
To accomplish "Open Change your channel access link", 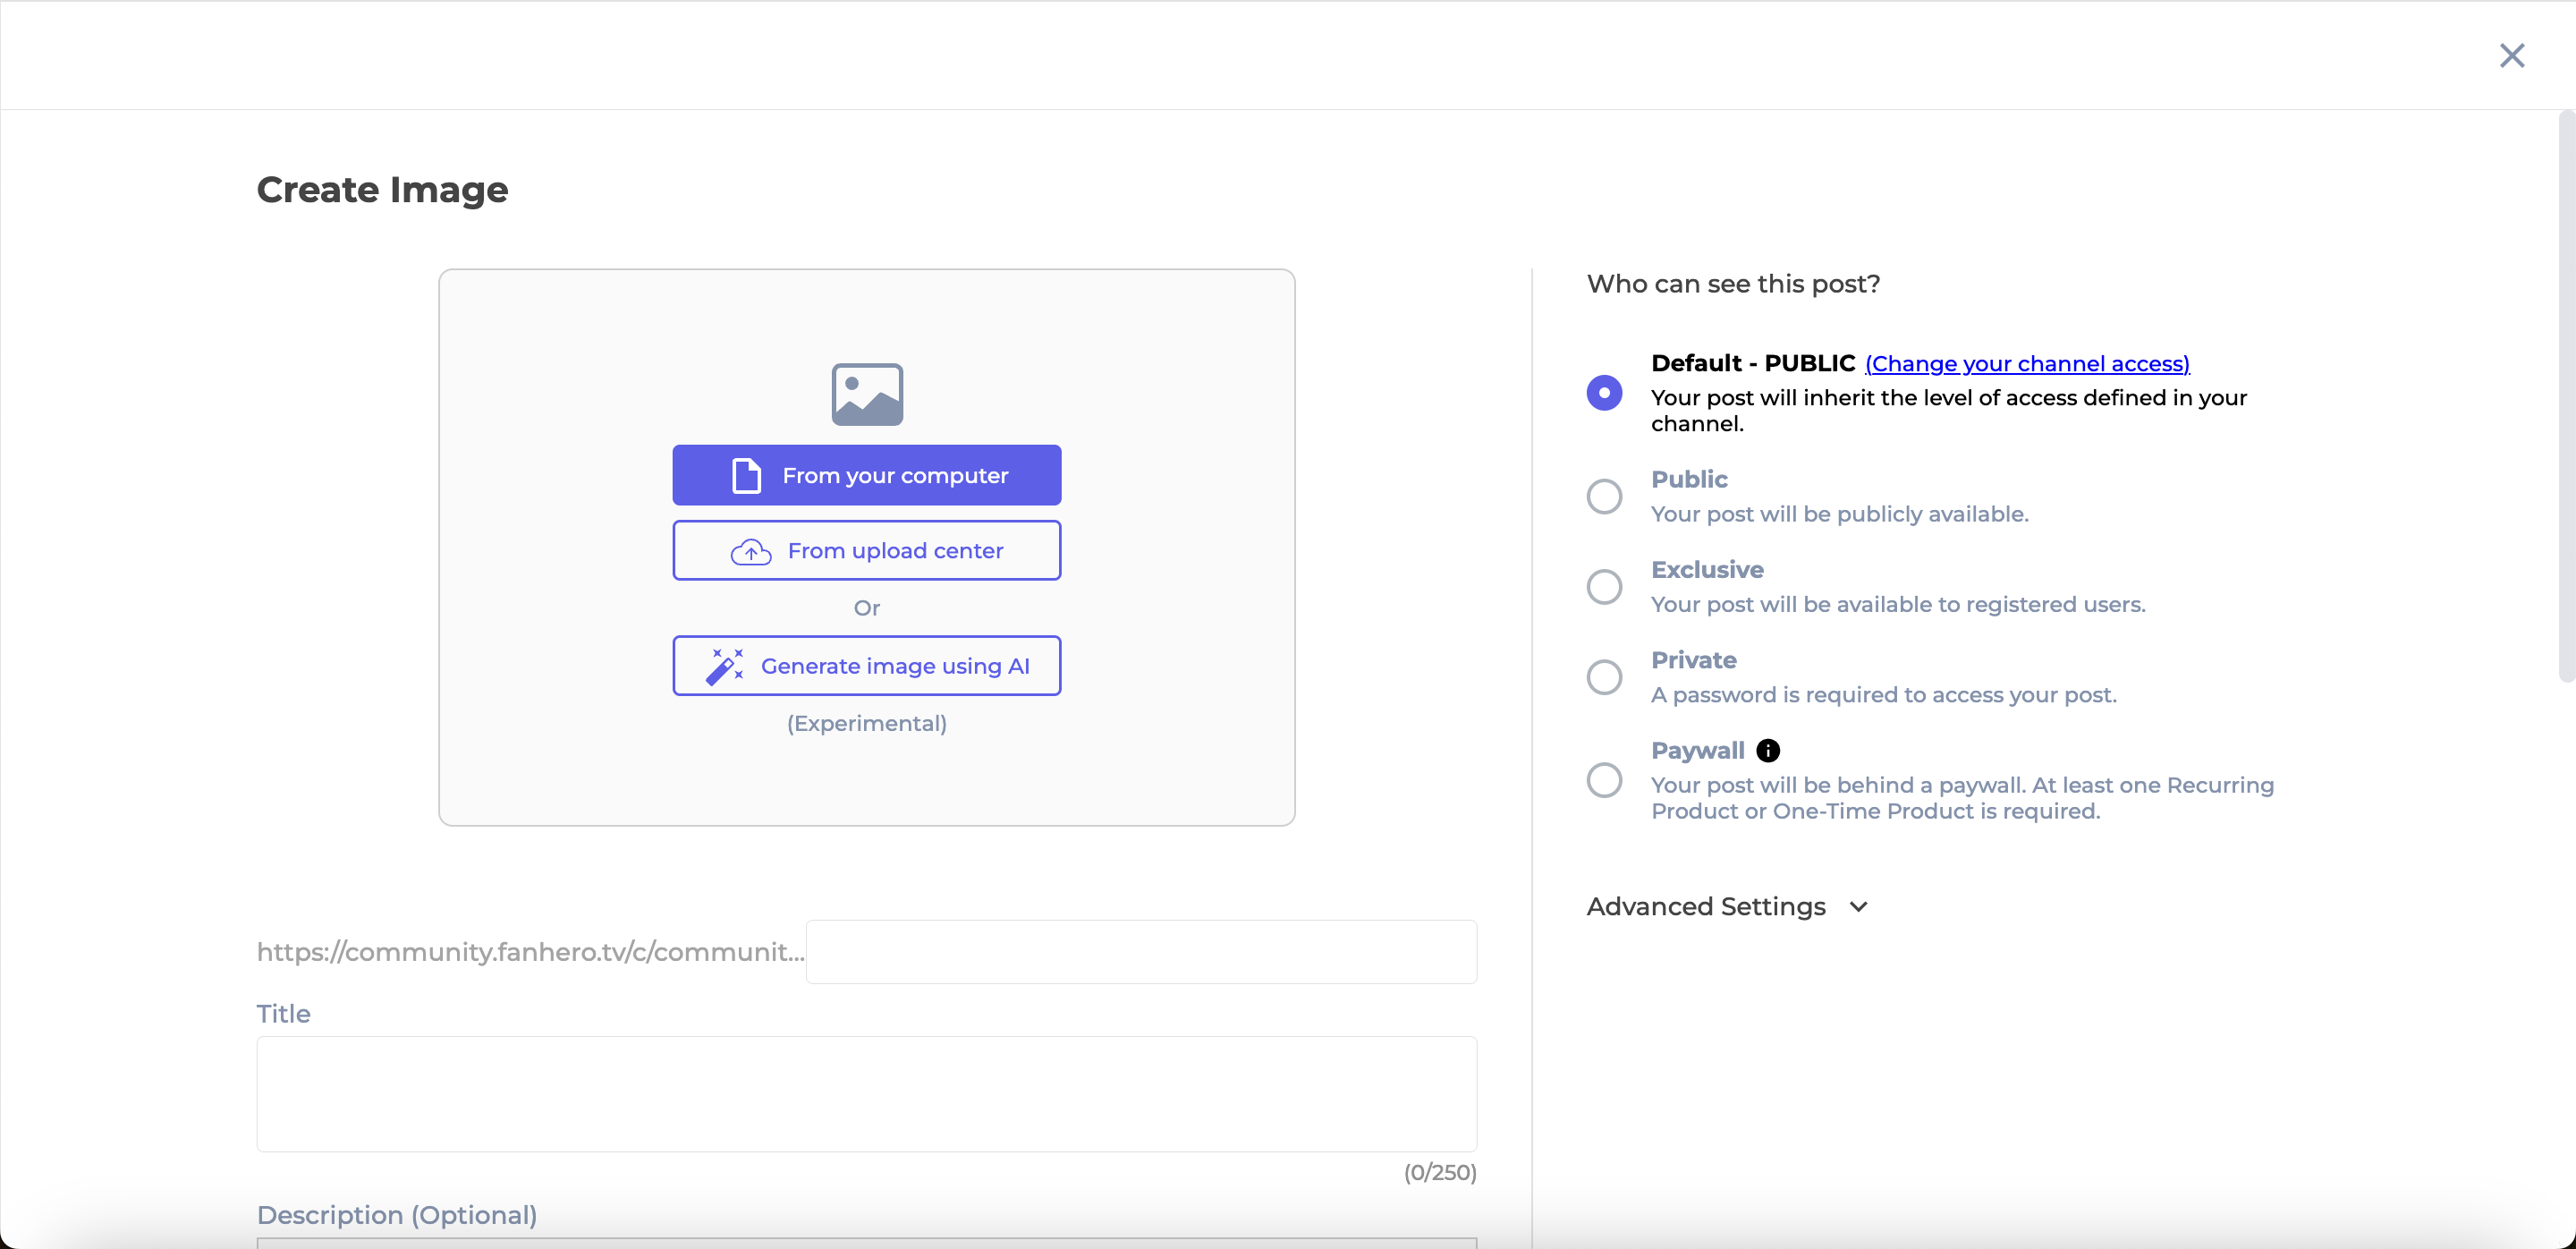I will pyautogui.click(x=2027, y=364).
